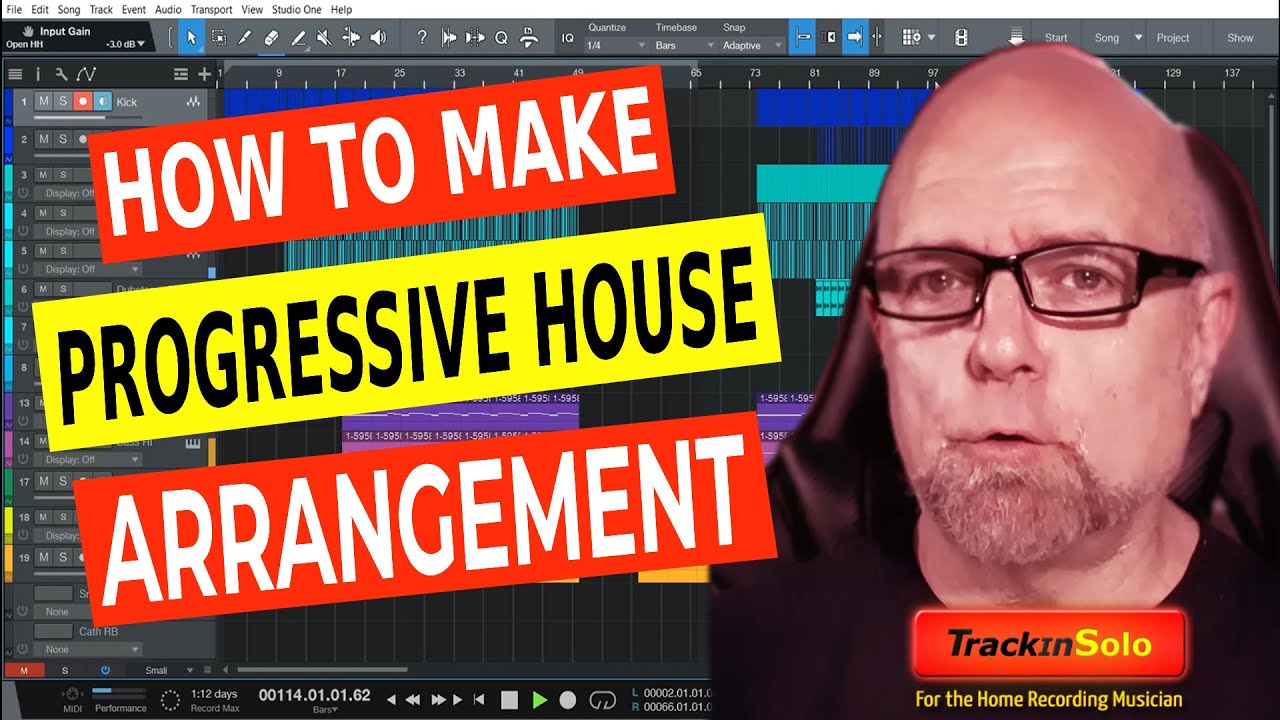
Task: Open the Timebase Bars dropdown
Action: click(x=685, y=45)
